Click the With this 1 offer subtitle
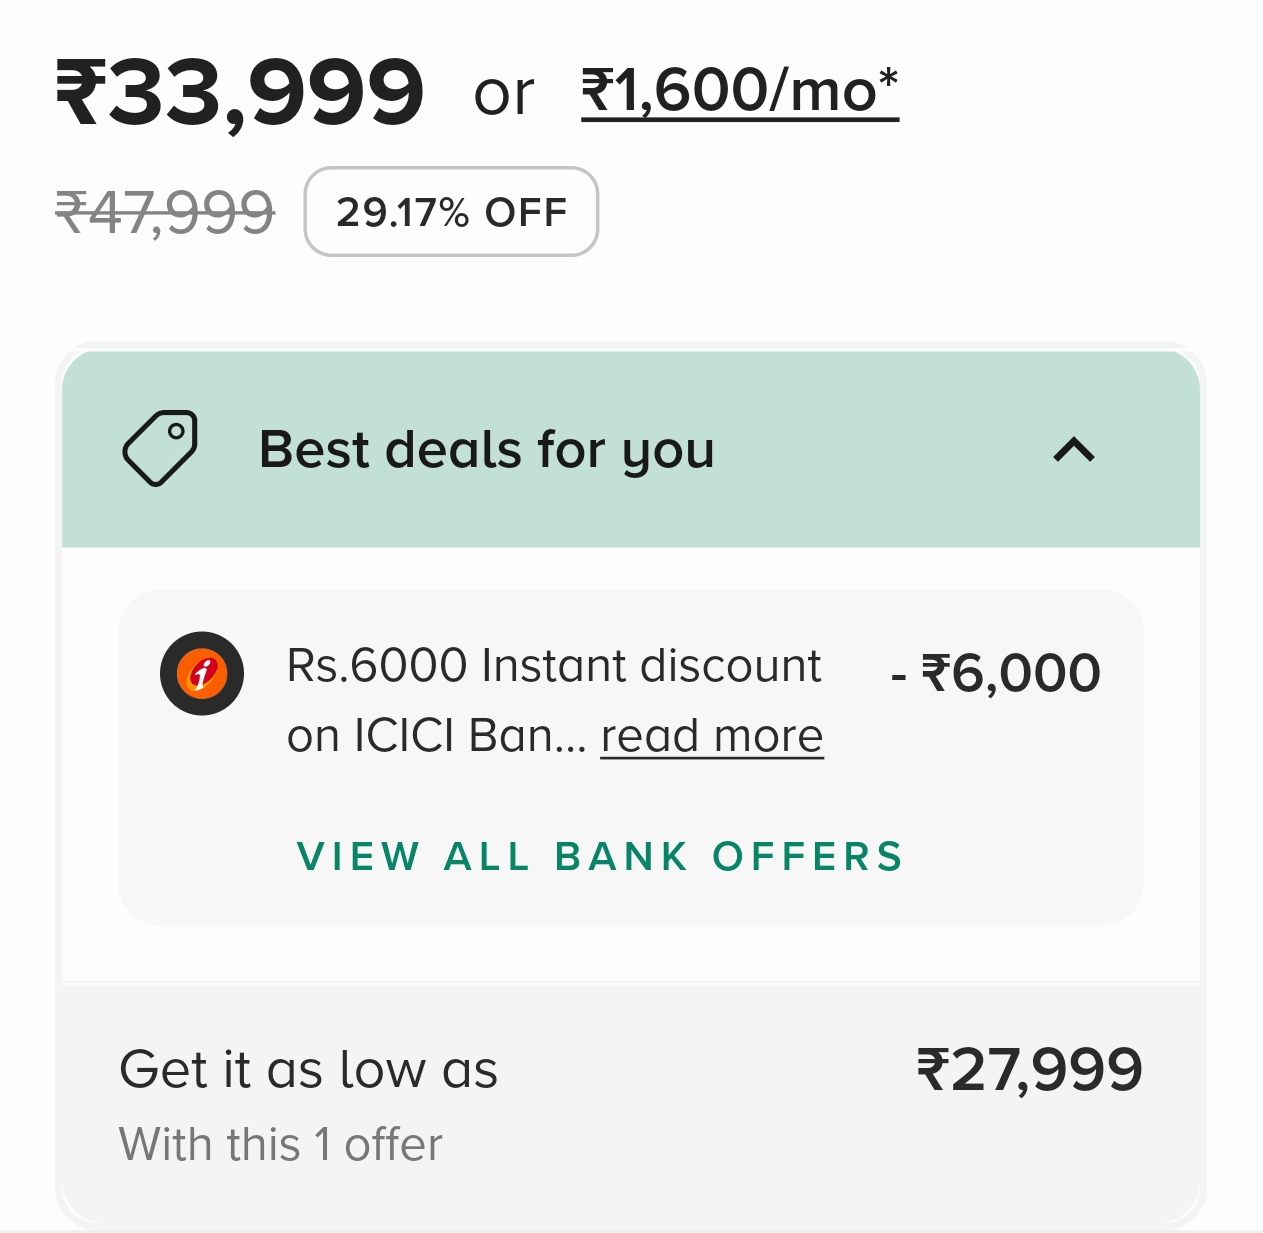This screenshot has height=1233, width=1263. [280, 1144]
